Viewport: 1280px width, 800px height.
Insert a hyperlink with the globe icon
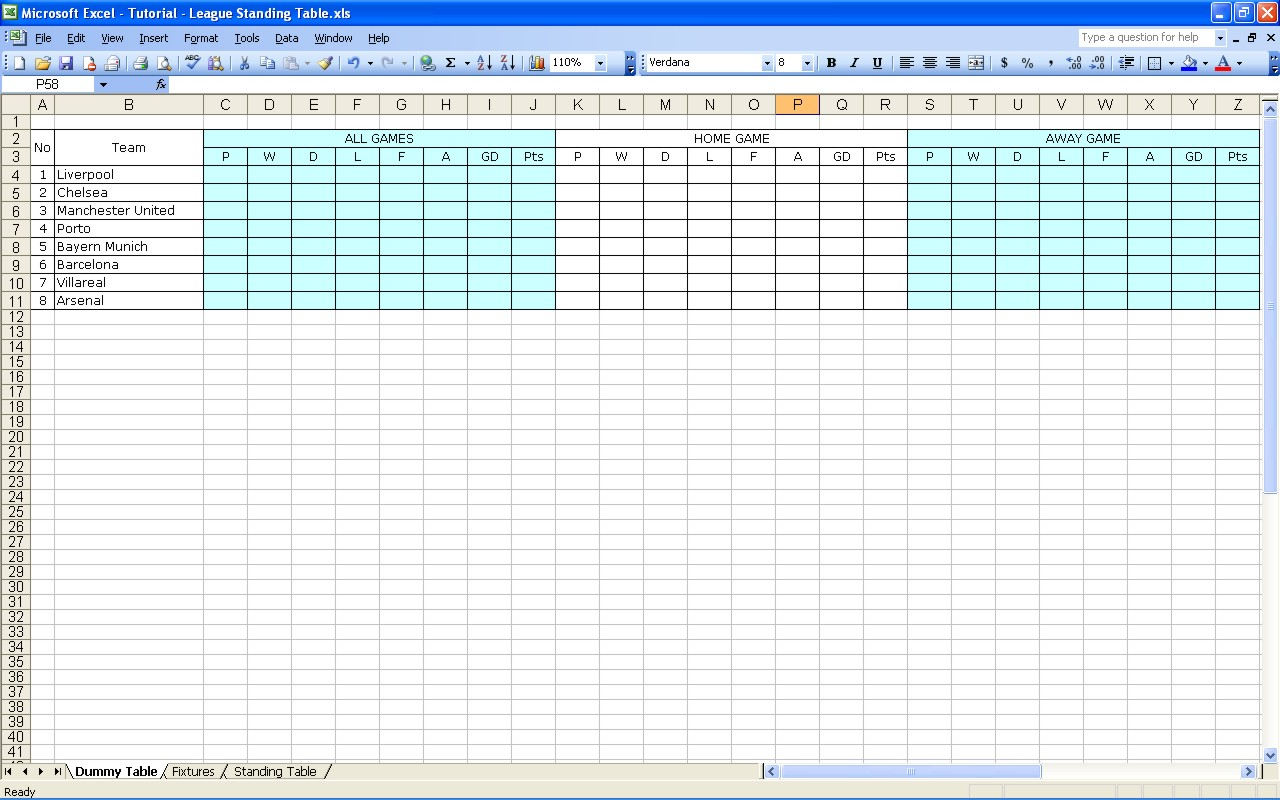428,63
